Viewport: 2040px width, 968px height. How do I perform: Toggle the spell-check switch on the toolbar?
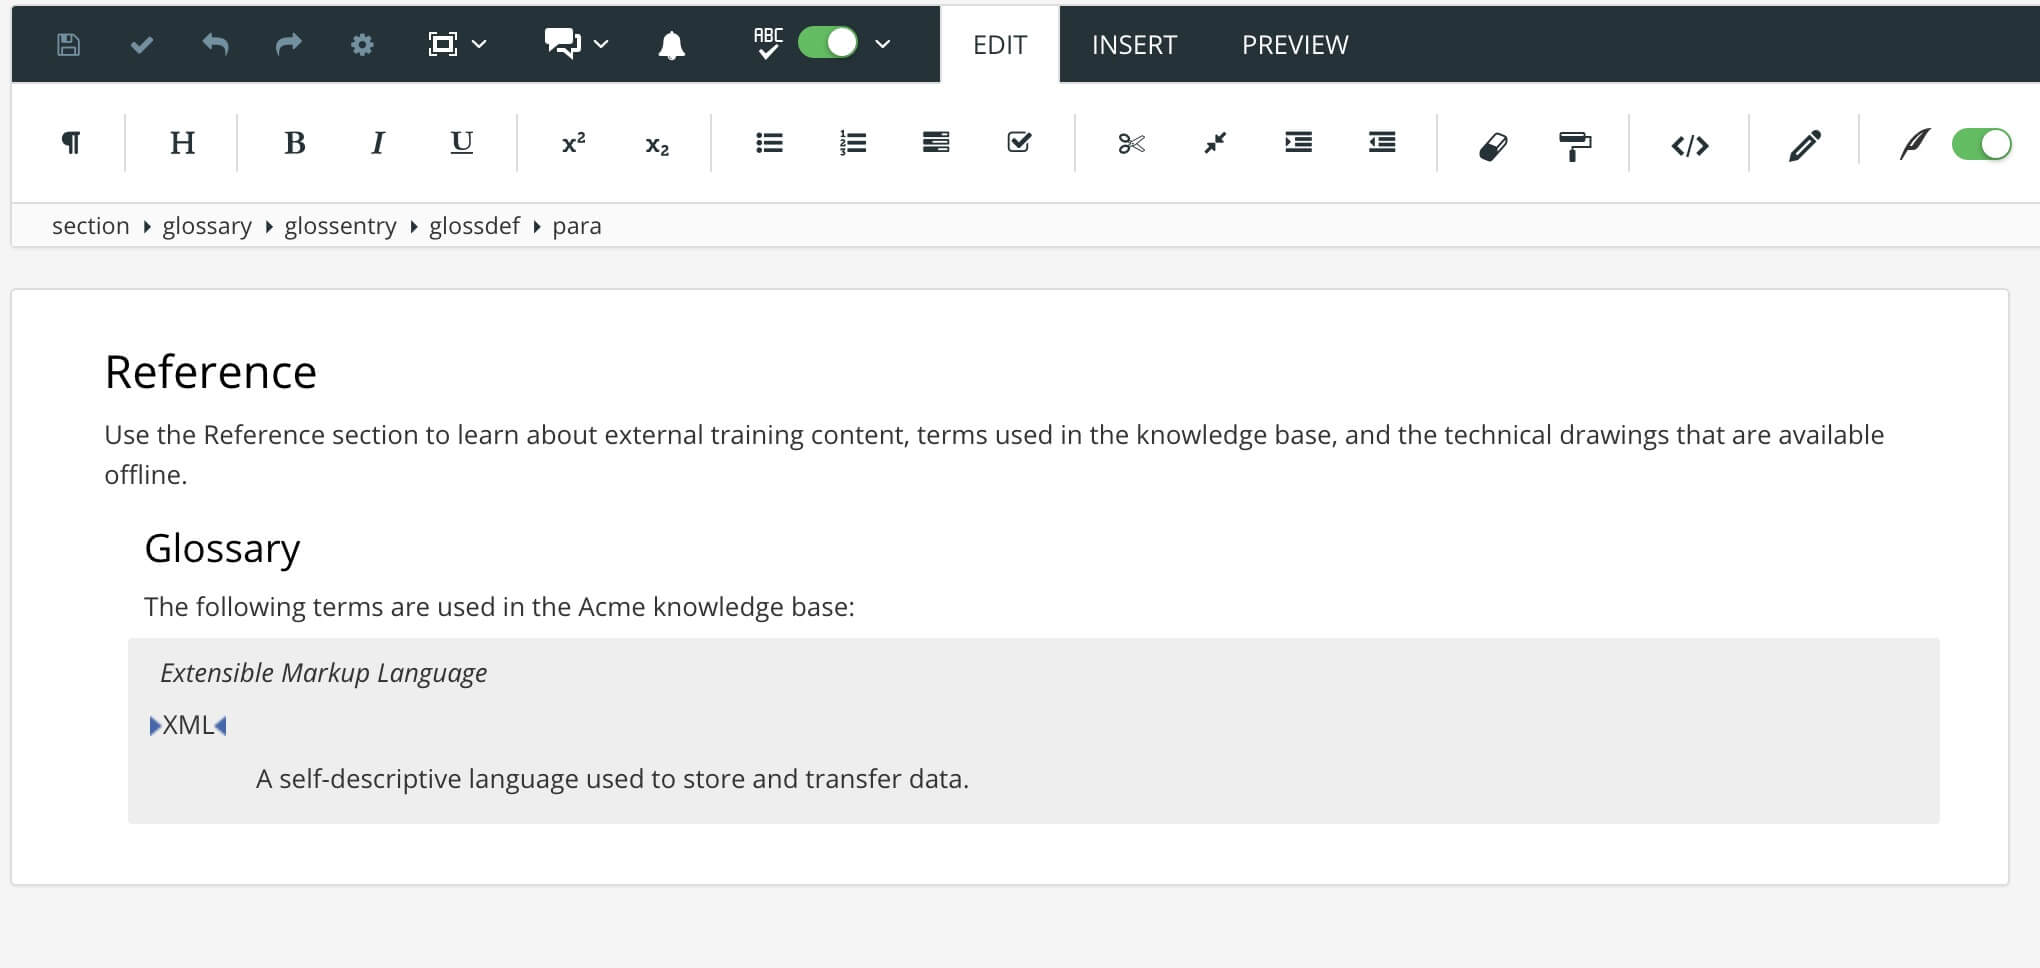826,44
